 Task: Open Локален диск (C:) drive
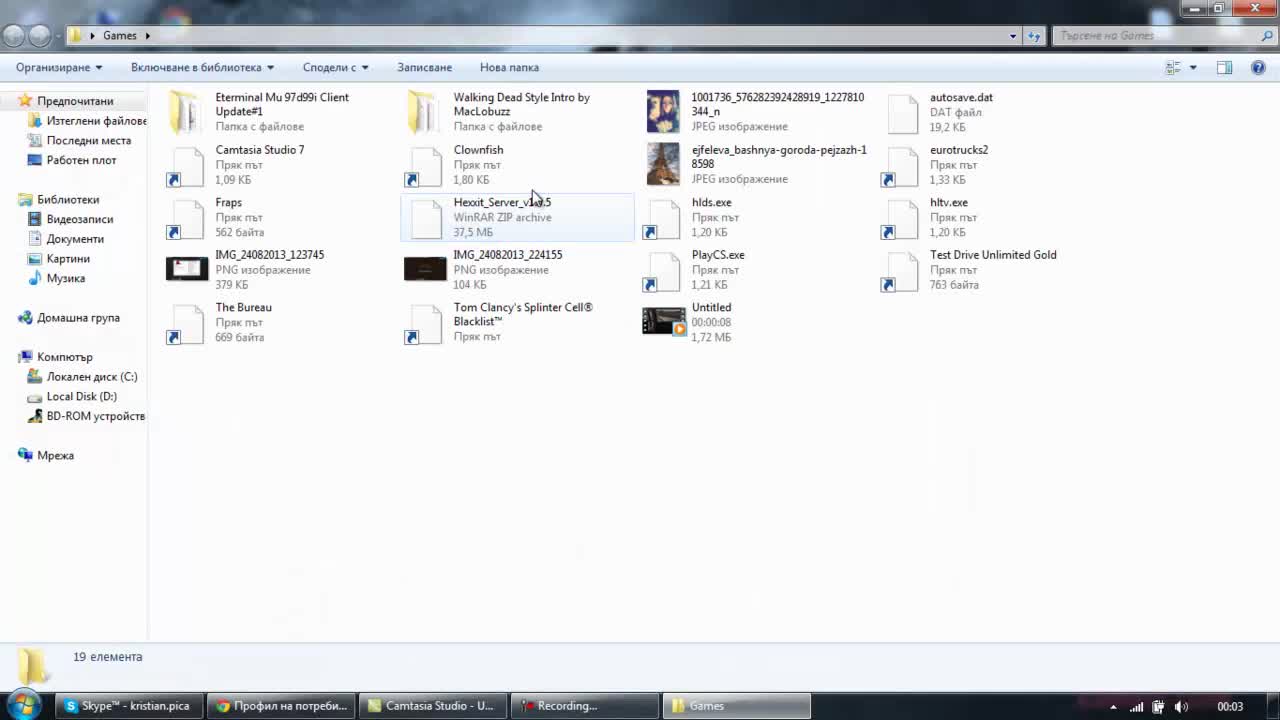click(92, 377)
